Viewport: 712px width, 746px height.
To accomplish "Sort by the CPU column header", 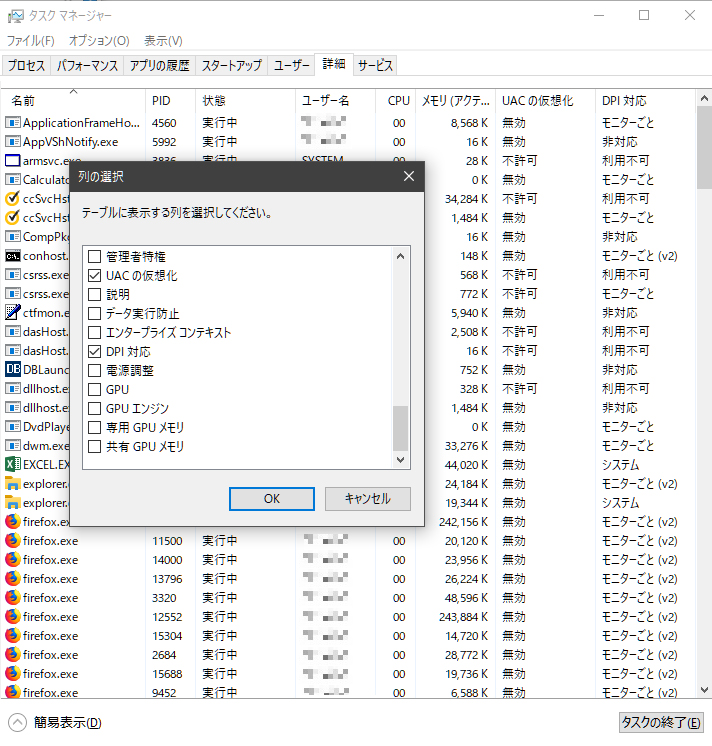I will click(396, 100).
